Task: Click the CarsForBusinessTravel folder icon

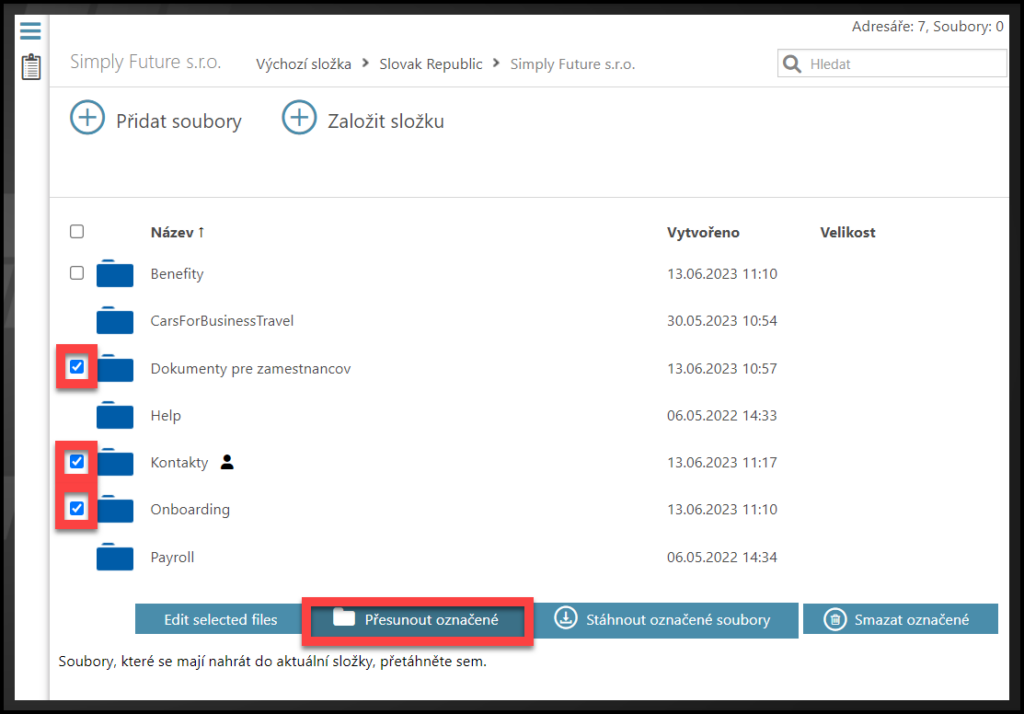Action: (115, 321)
